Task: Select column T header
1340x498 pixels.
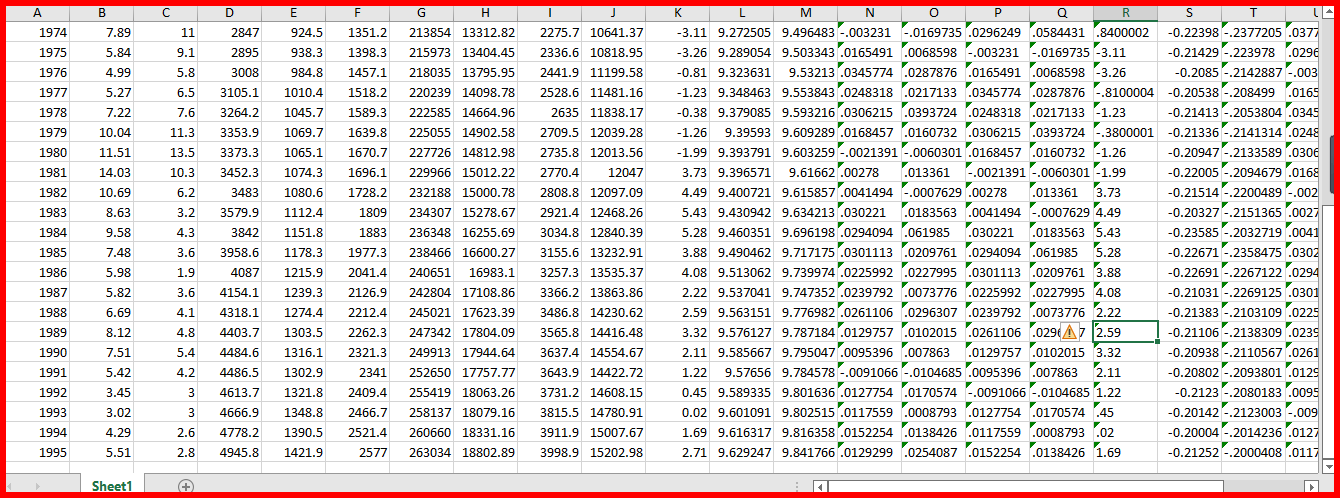Action: click(x=1253, y=13)
